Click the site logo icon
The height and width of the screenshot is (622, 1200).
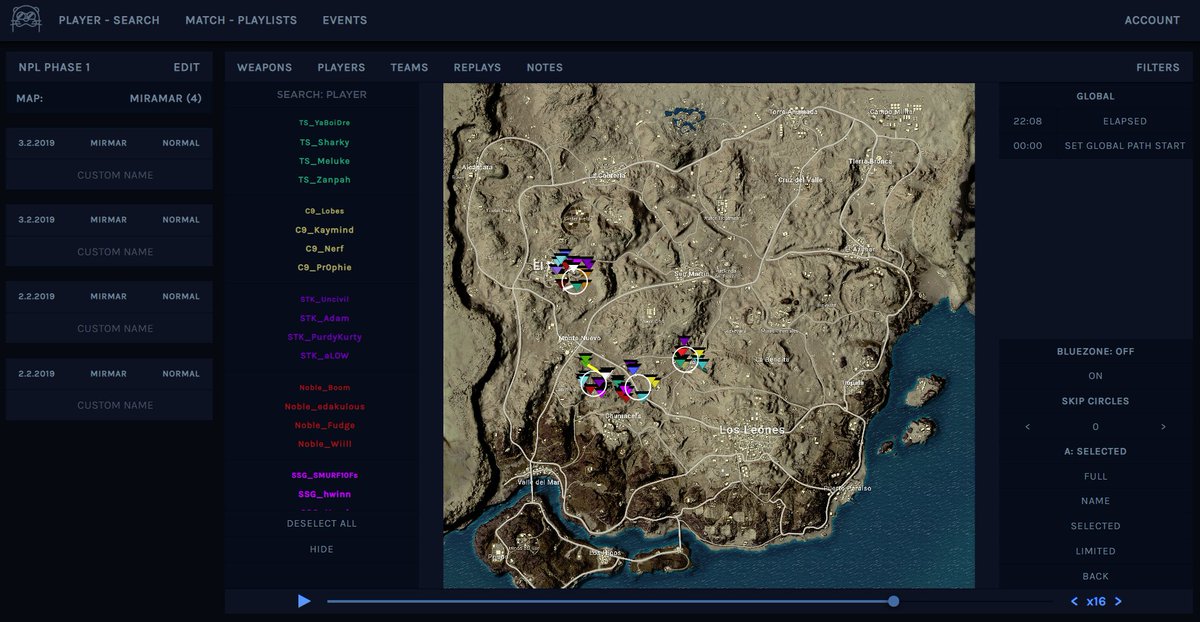coord(24,20)
